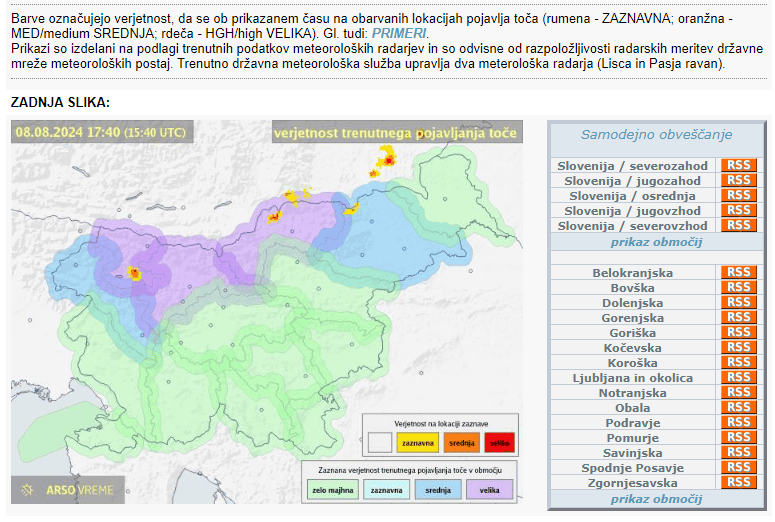Click RSS icon for Slovenija / severozahod
This screenshot has width=775, height=522.
pyautogui.click(x=738, y=166)
